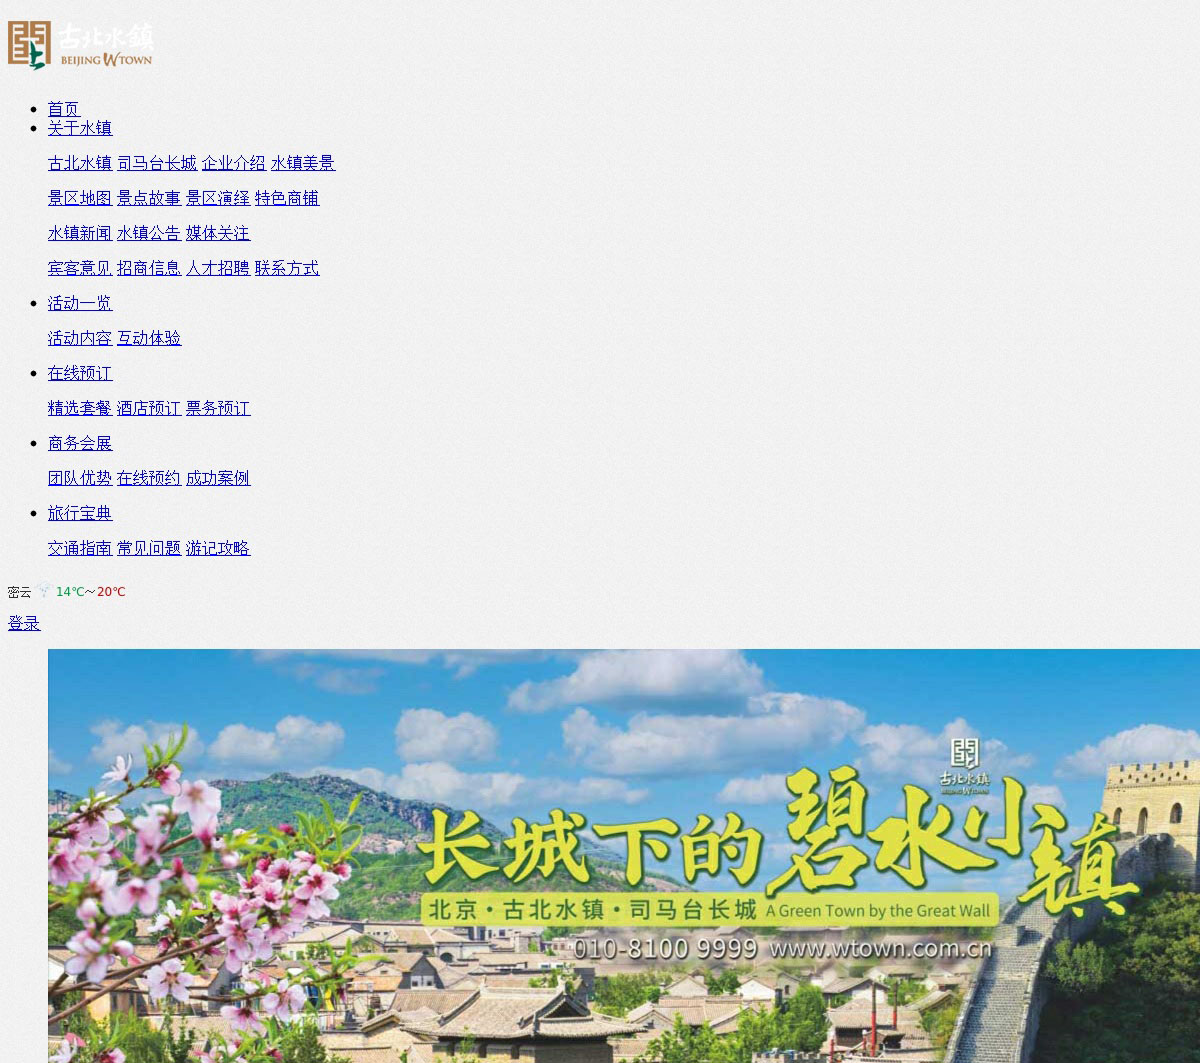Open the 联系方式 contact link
Screen dimensions: 1200x1063
pyautogui.click(x=287, y=268)
